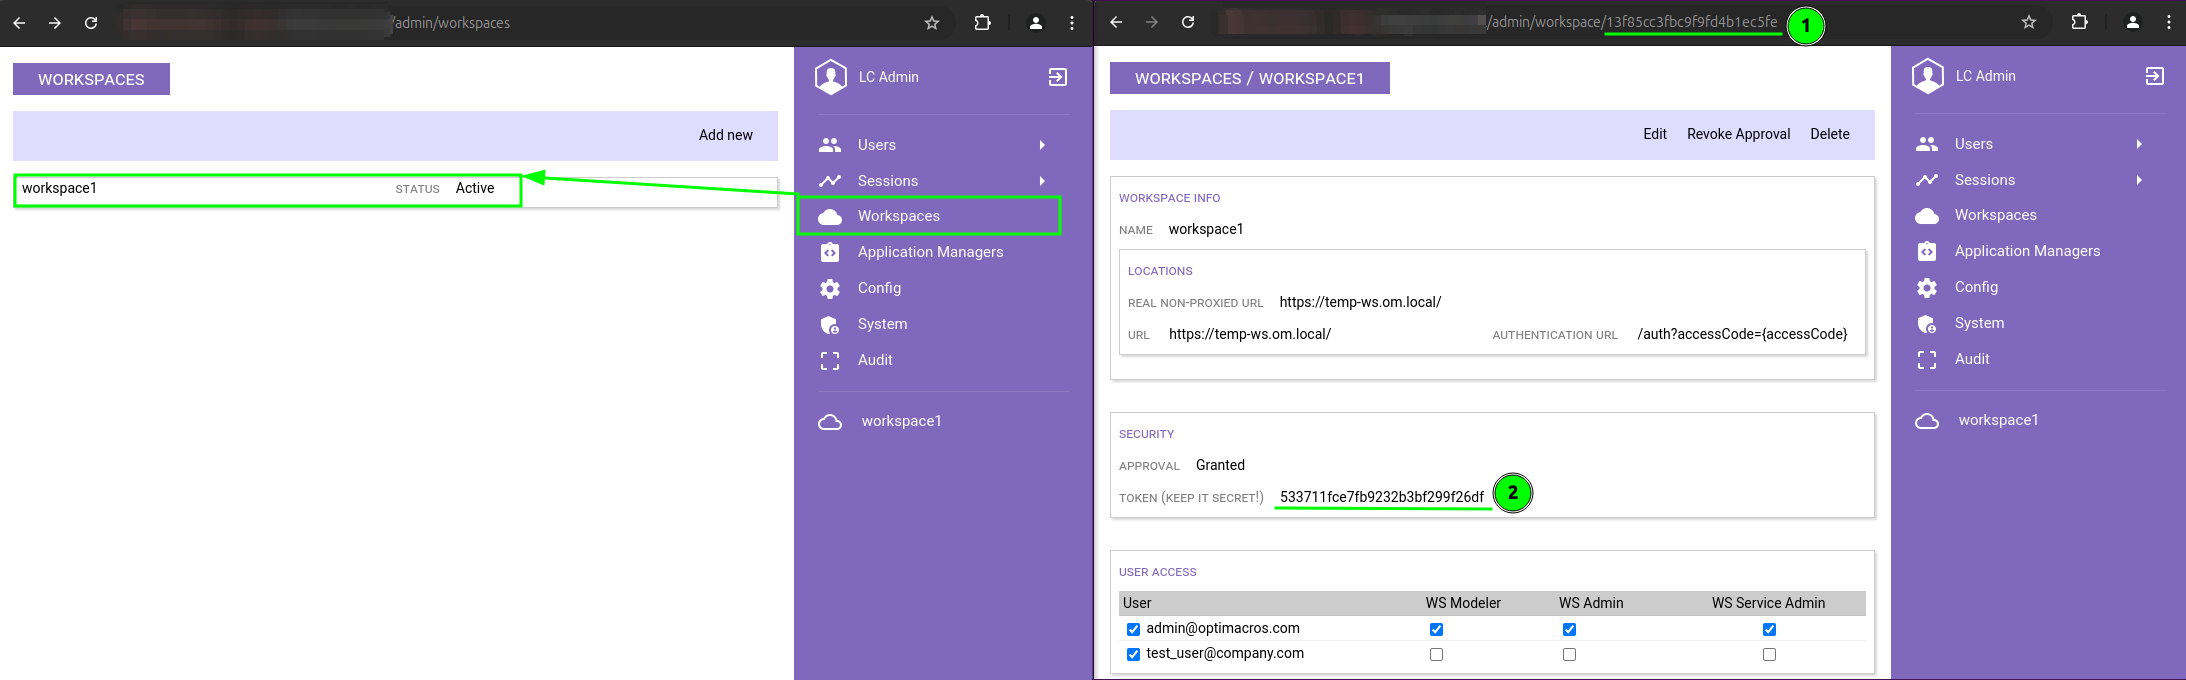Open Audit menu item in workspace1 details sidebar
2186x680 pixels.
click(1972, 359)
